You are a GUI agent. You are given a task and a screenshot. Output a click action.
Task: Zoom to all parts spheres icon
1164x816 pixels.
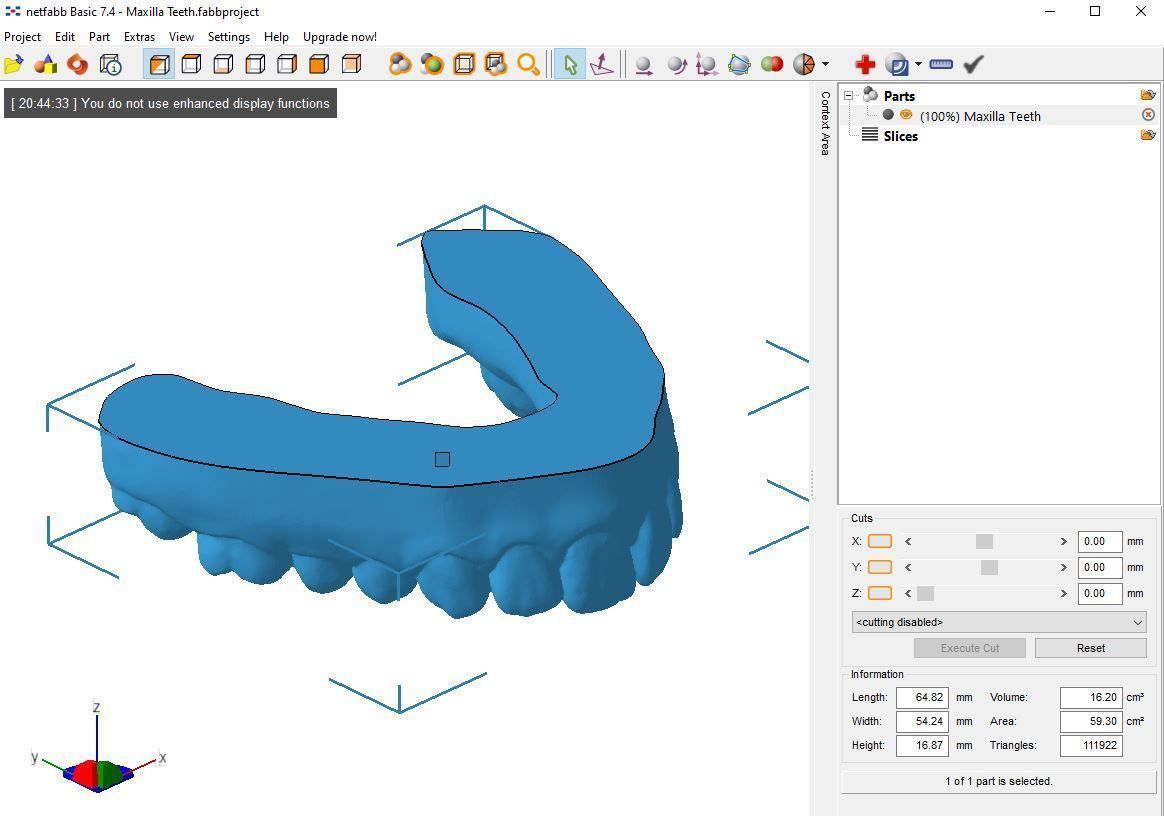coord(399,65)
